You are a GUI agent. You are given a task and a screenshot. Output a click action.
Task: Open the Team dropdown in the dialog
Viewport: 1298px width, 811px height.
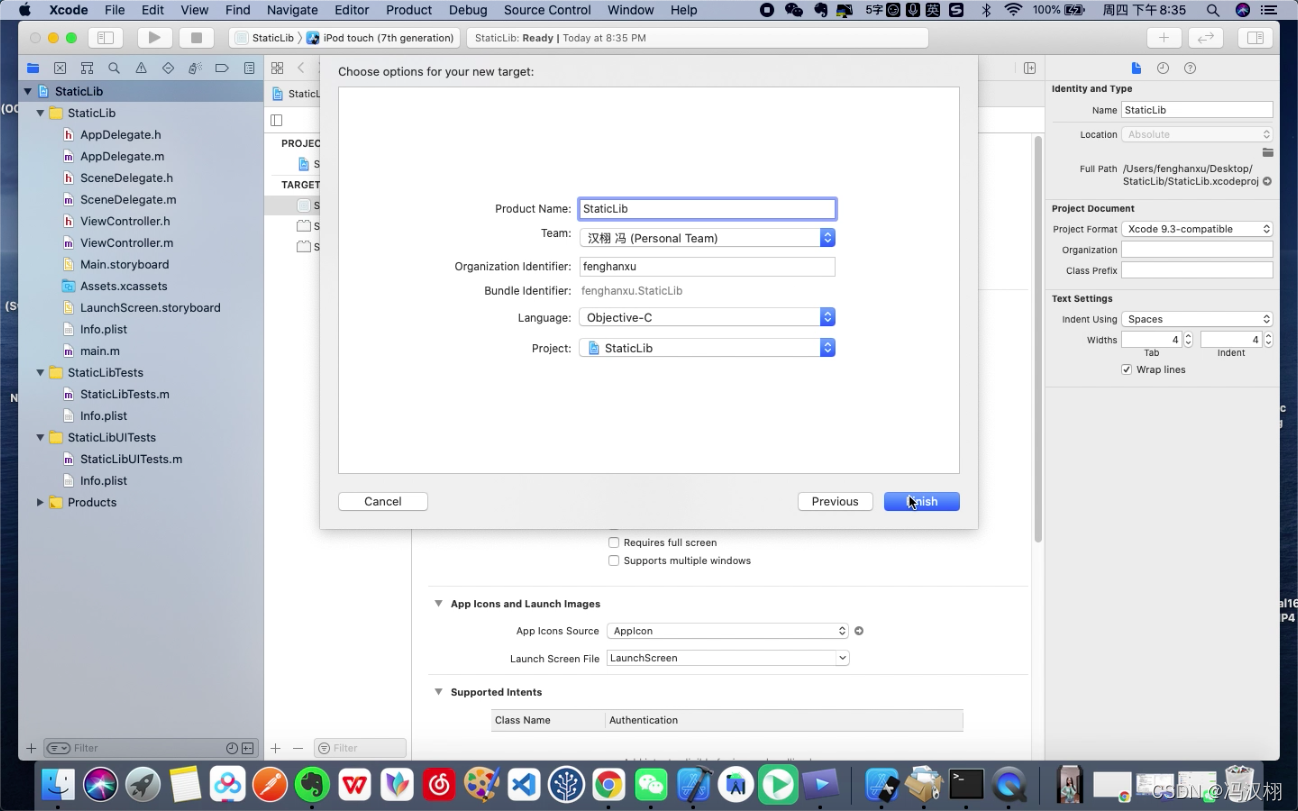[707, 238]
